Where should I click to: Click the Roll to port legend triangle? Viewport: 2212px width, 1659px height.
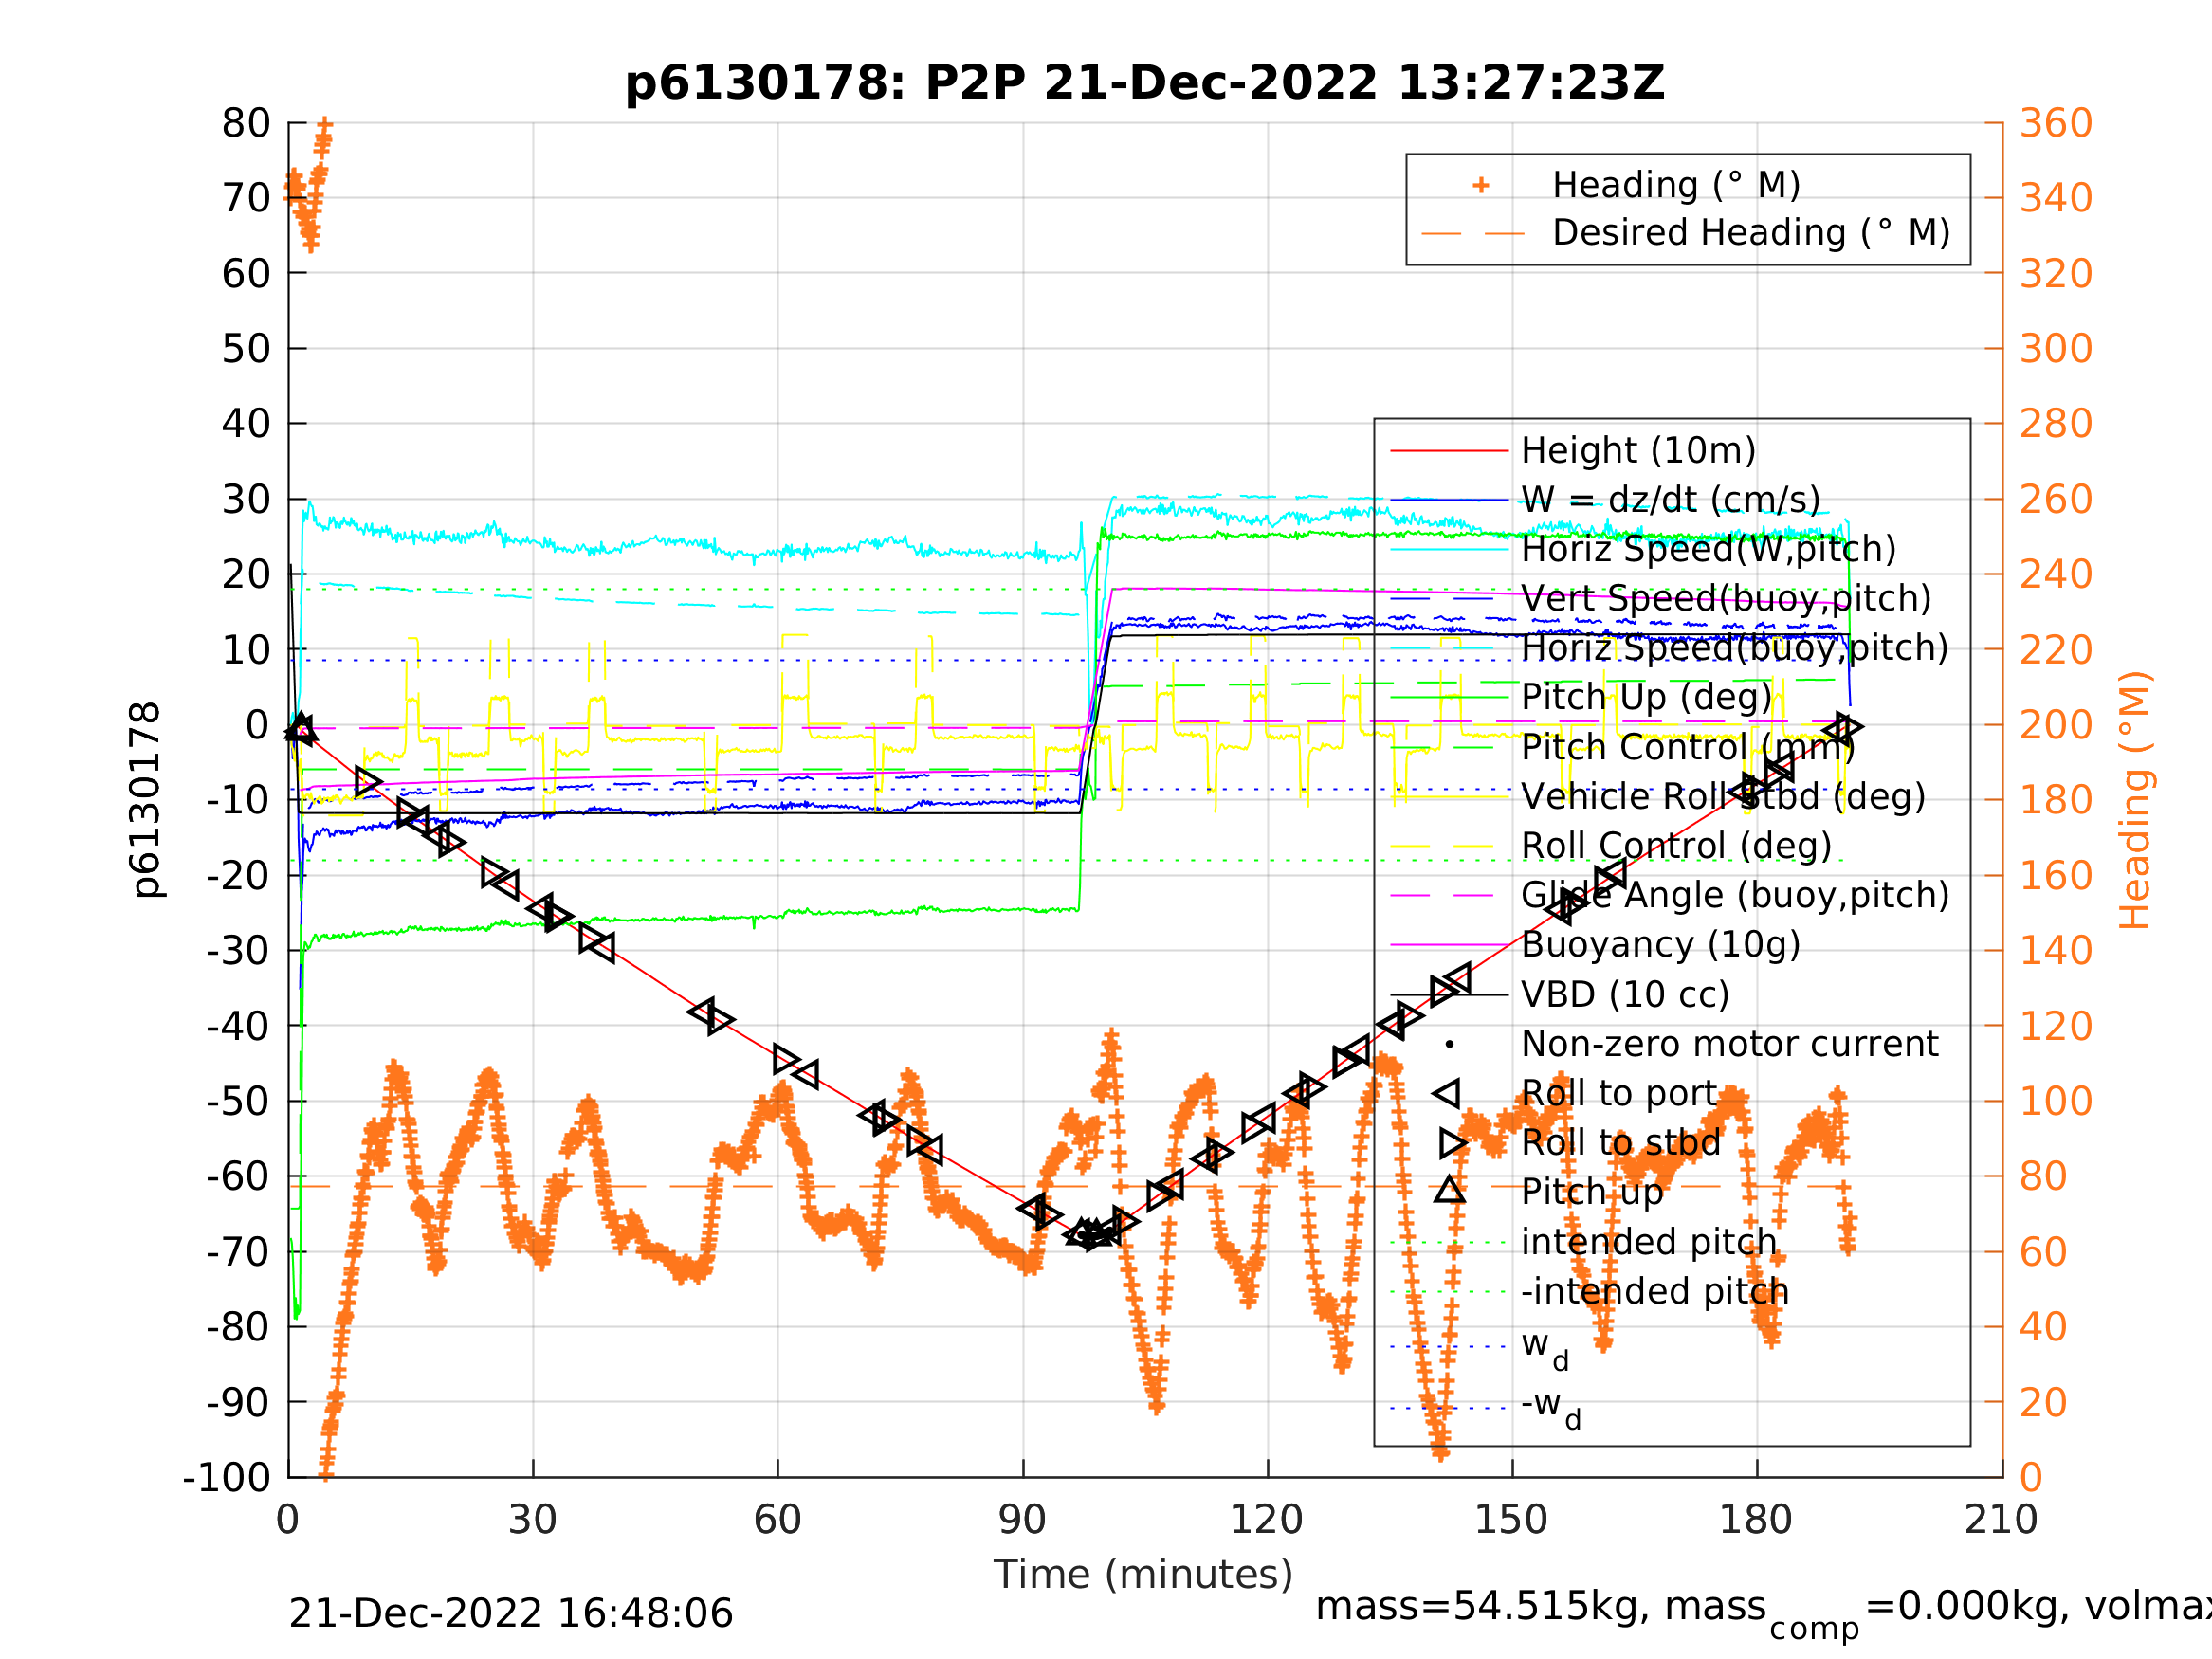click(1448, 1094)
